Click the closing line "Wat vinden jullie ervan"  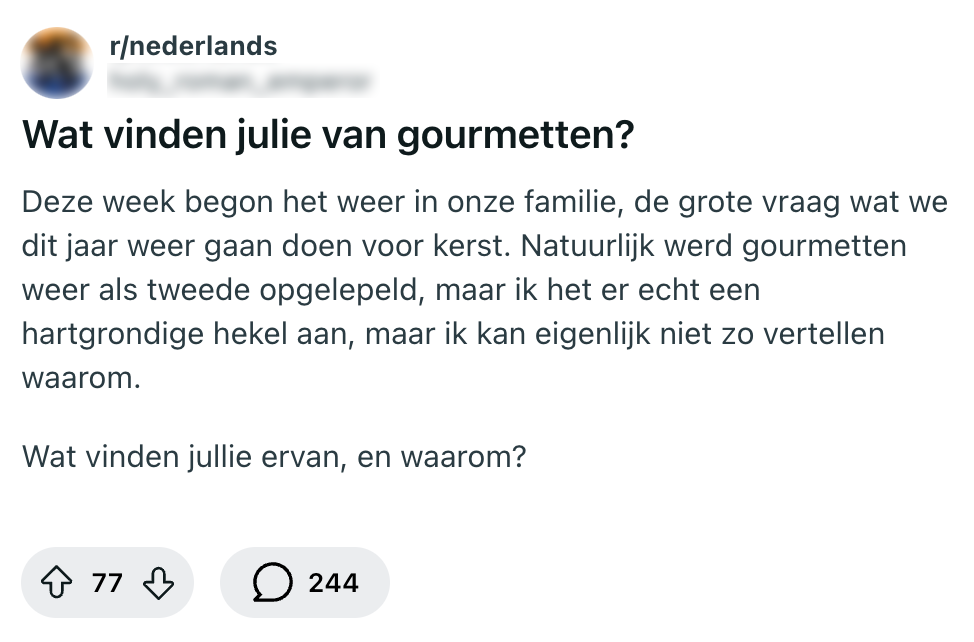pos(274,457)
